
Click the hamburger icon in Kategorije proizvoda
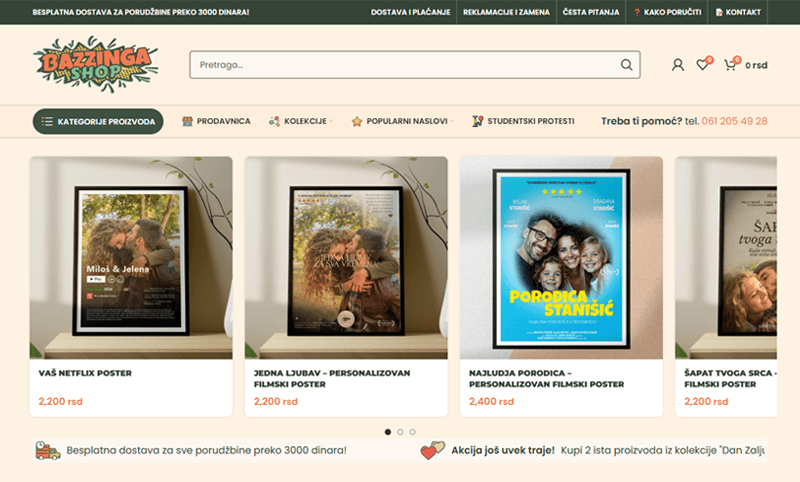pyautogui.click(x=47, y=121)
